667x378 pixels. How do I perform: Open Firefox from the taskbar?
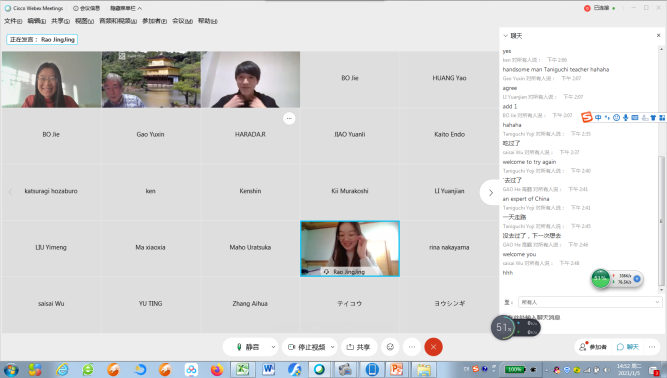217,369
